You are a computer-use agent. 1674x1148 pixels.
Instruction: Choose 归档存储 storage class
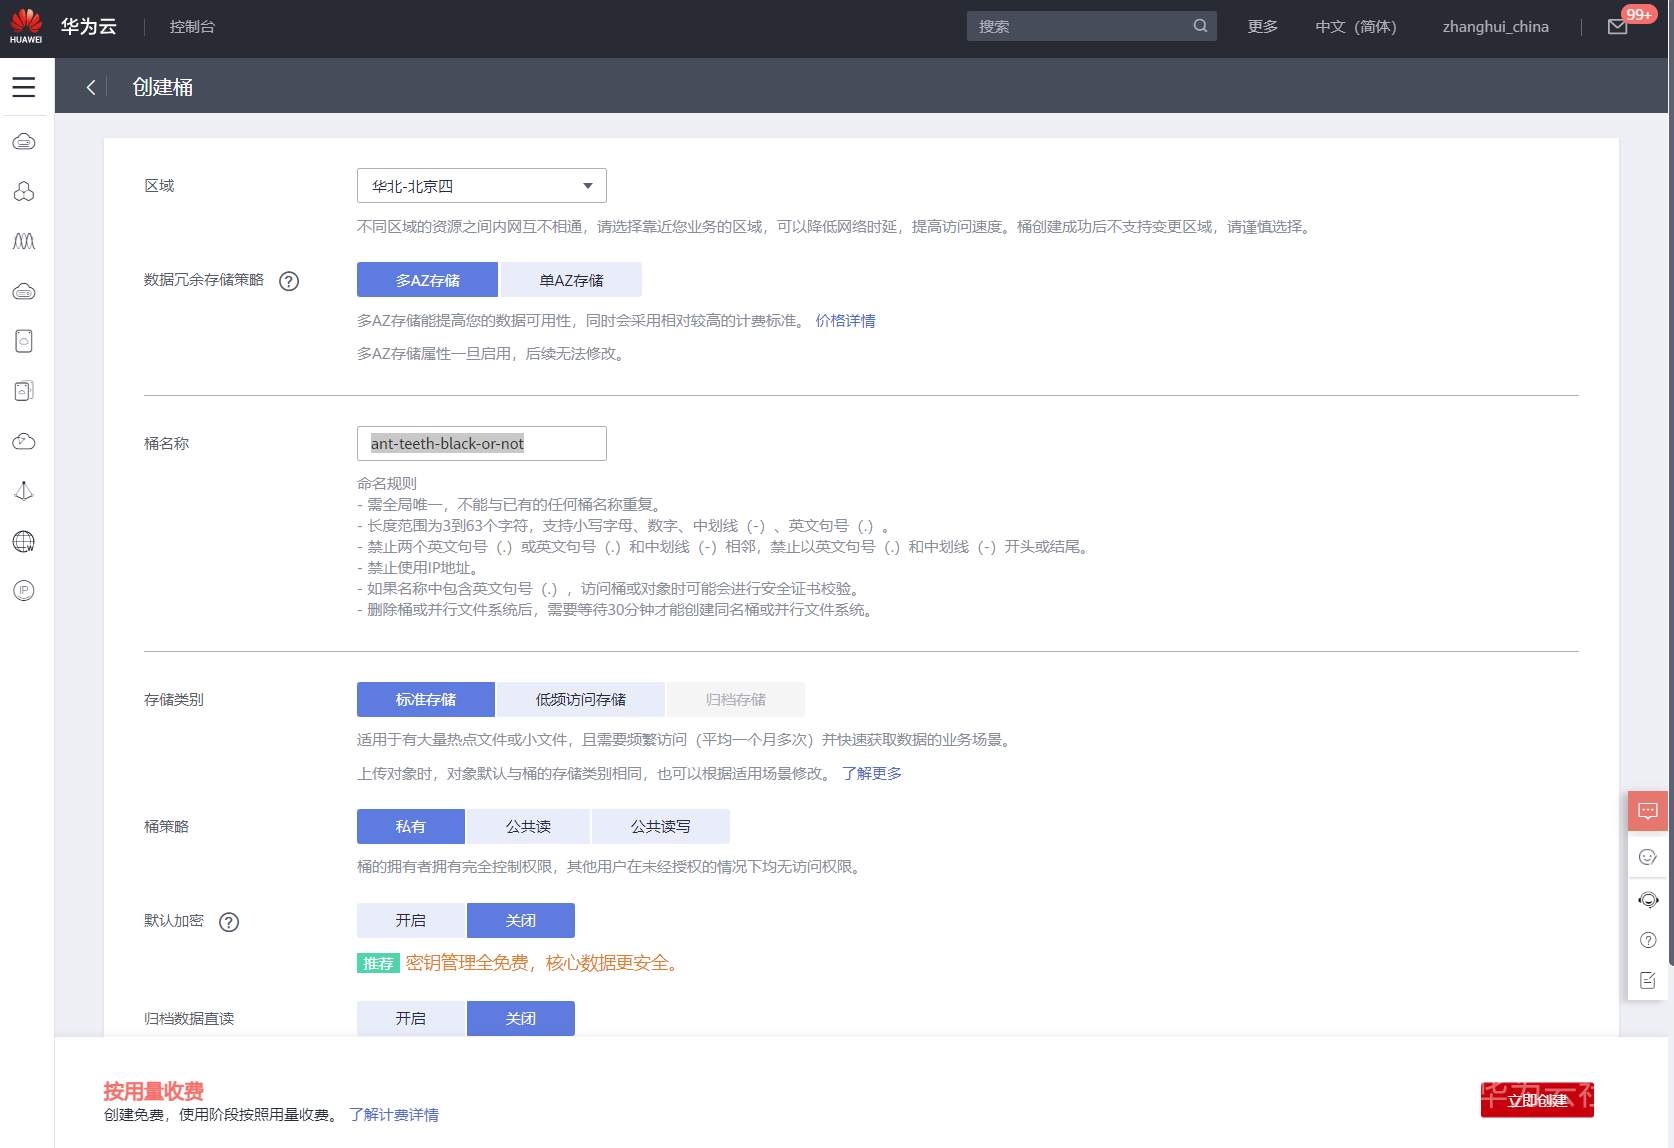click(735, 700)
